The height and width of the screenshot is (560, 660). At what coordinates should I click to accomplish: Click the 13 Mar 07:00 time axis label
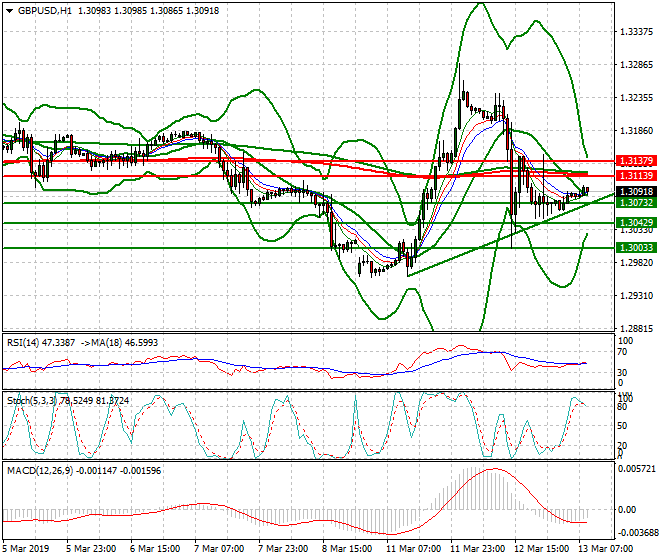[605, 549]
